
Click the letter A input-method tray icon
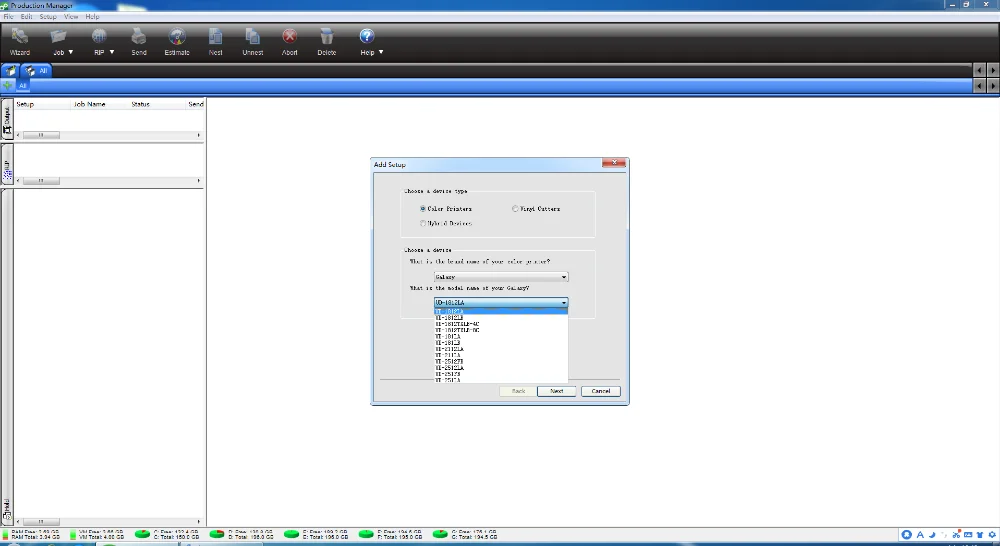coord(920,535)
